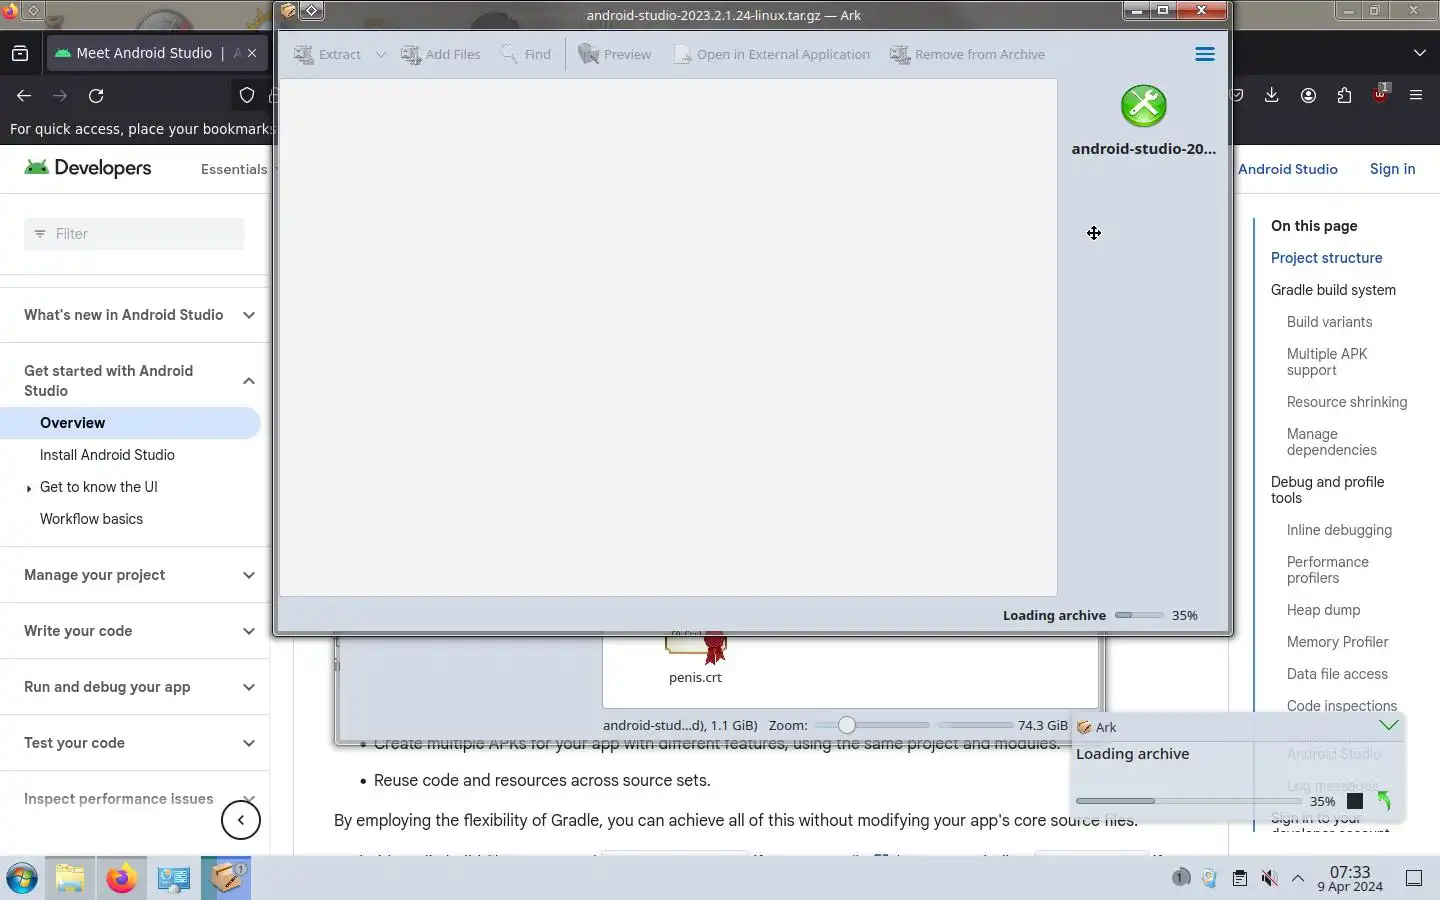The image size is (1440, 900).
Task: Collapse the sidebar with the round arrow button
Action: [x=241, y=820]
